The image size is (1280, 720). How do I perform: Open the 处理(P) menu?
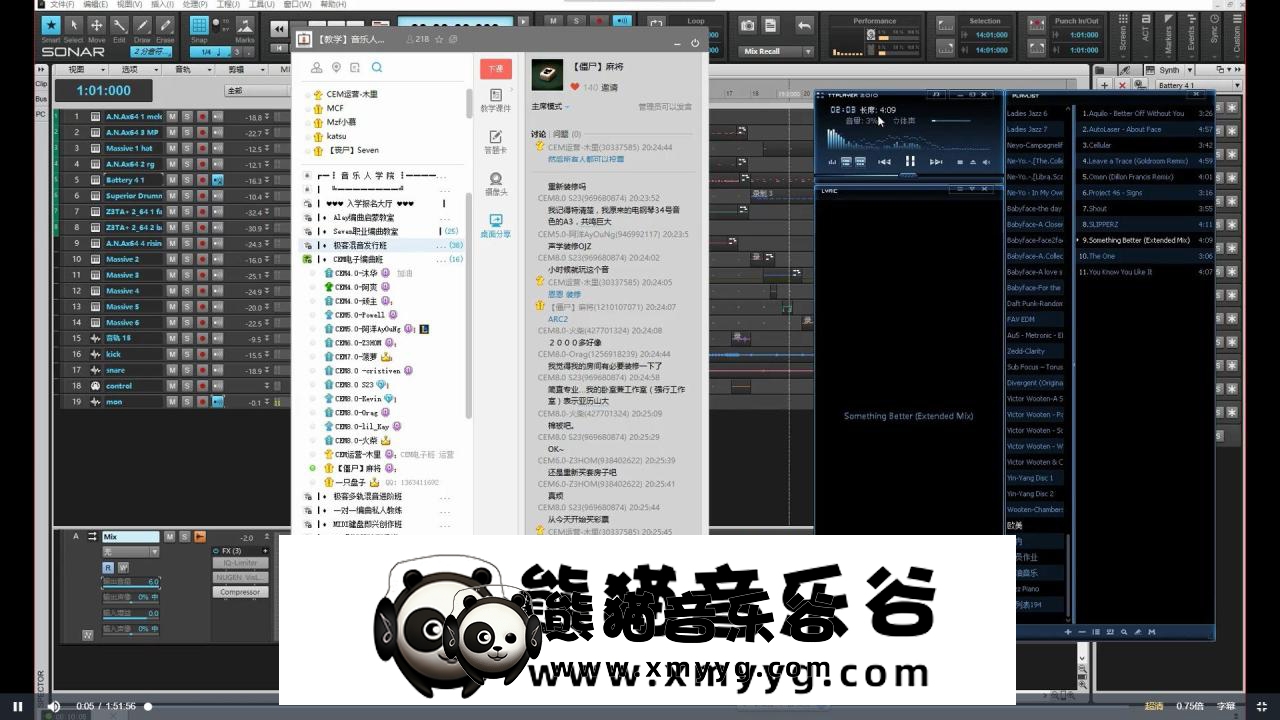tap(195, 5)
